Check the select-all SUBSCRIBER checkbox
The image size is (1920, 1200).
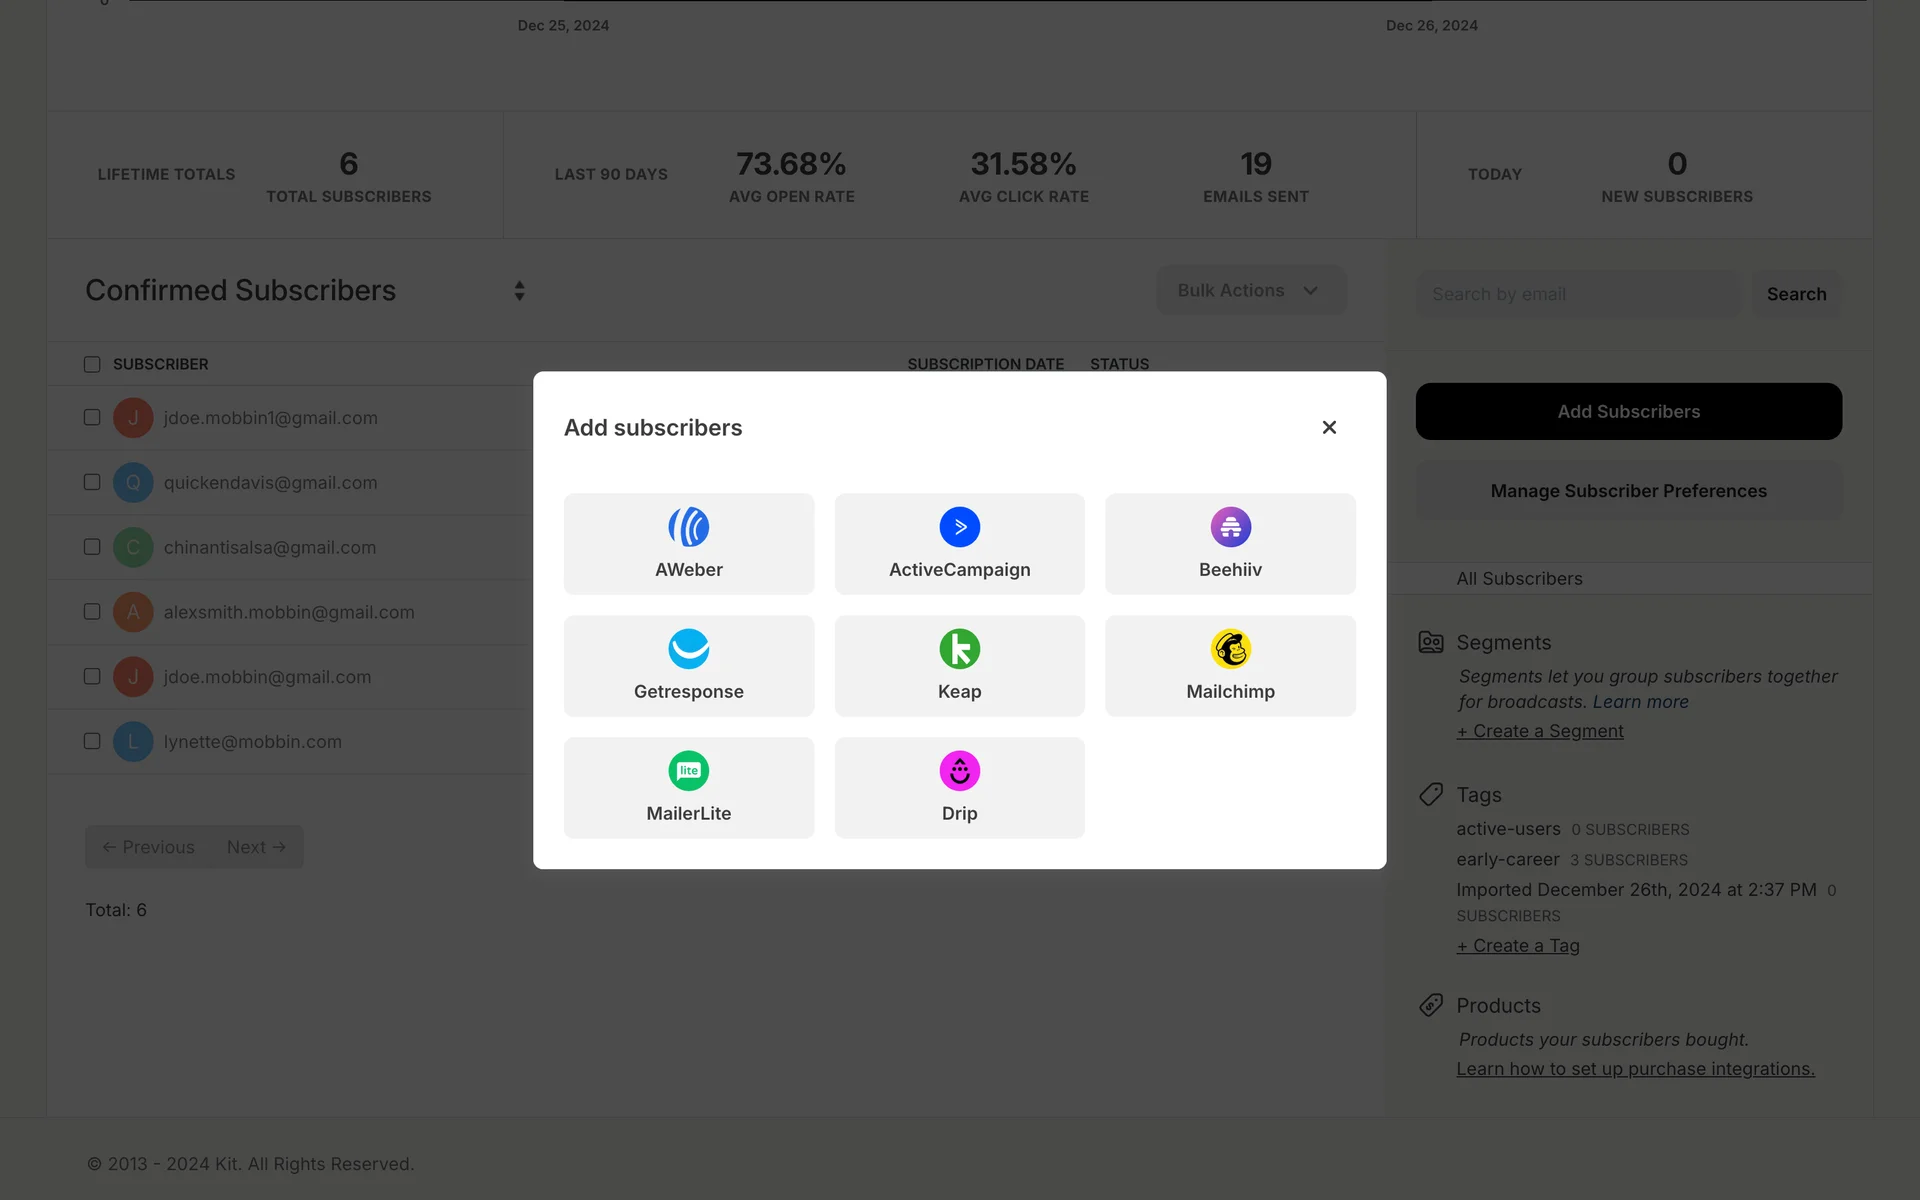tap(92, 364)
